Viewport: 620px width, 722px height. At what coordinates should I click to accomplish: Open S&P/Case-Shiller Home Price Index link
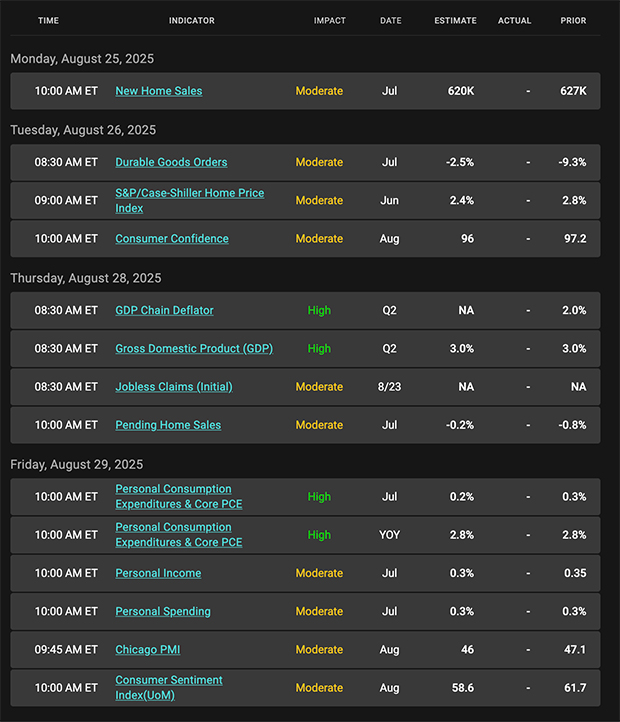[x=189, y=201]
